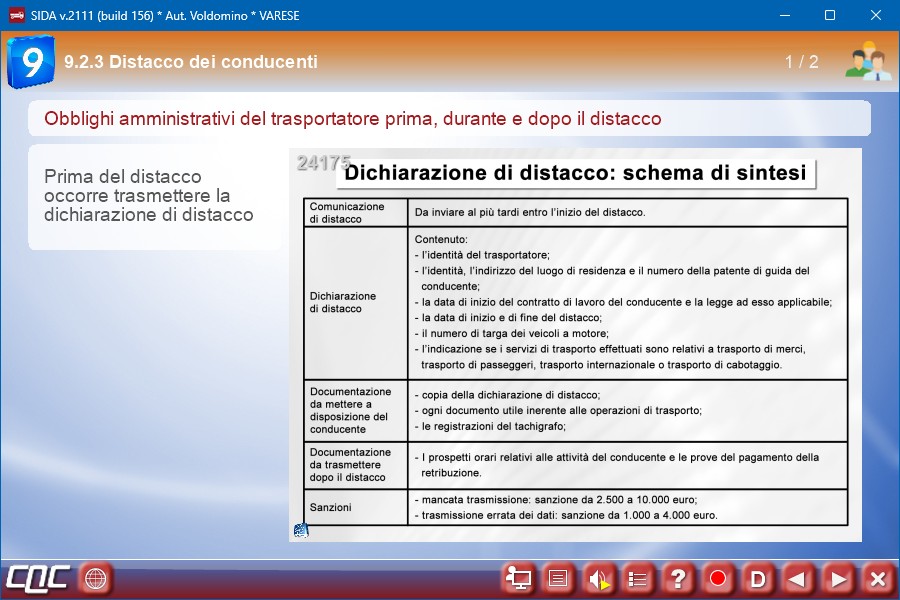The width and height of the screenshot is (900, 600).
Task: Open the topics list index button
Action: [638, 578]
